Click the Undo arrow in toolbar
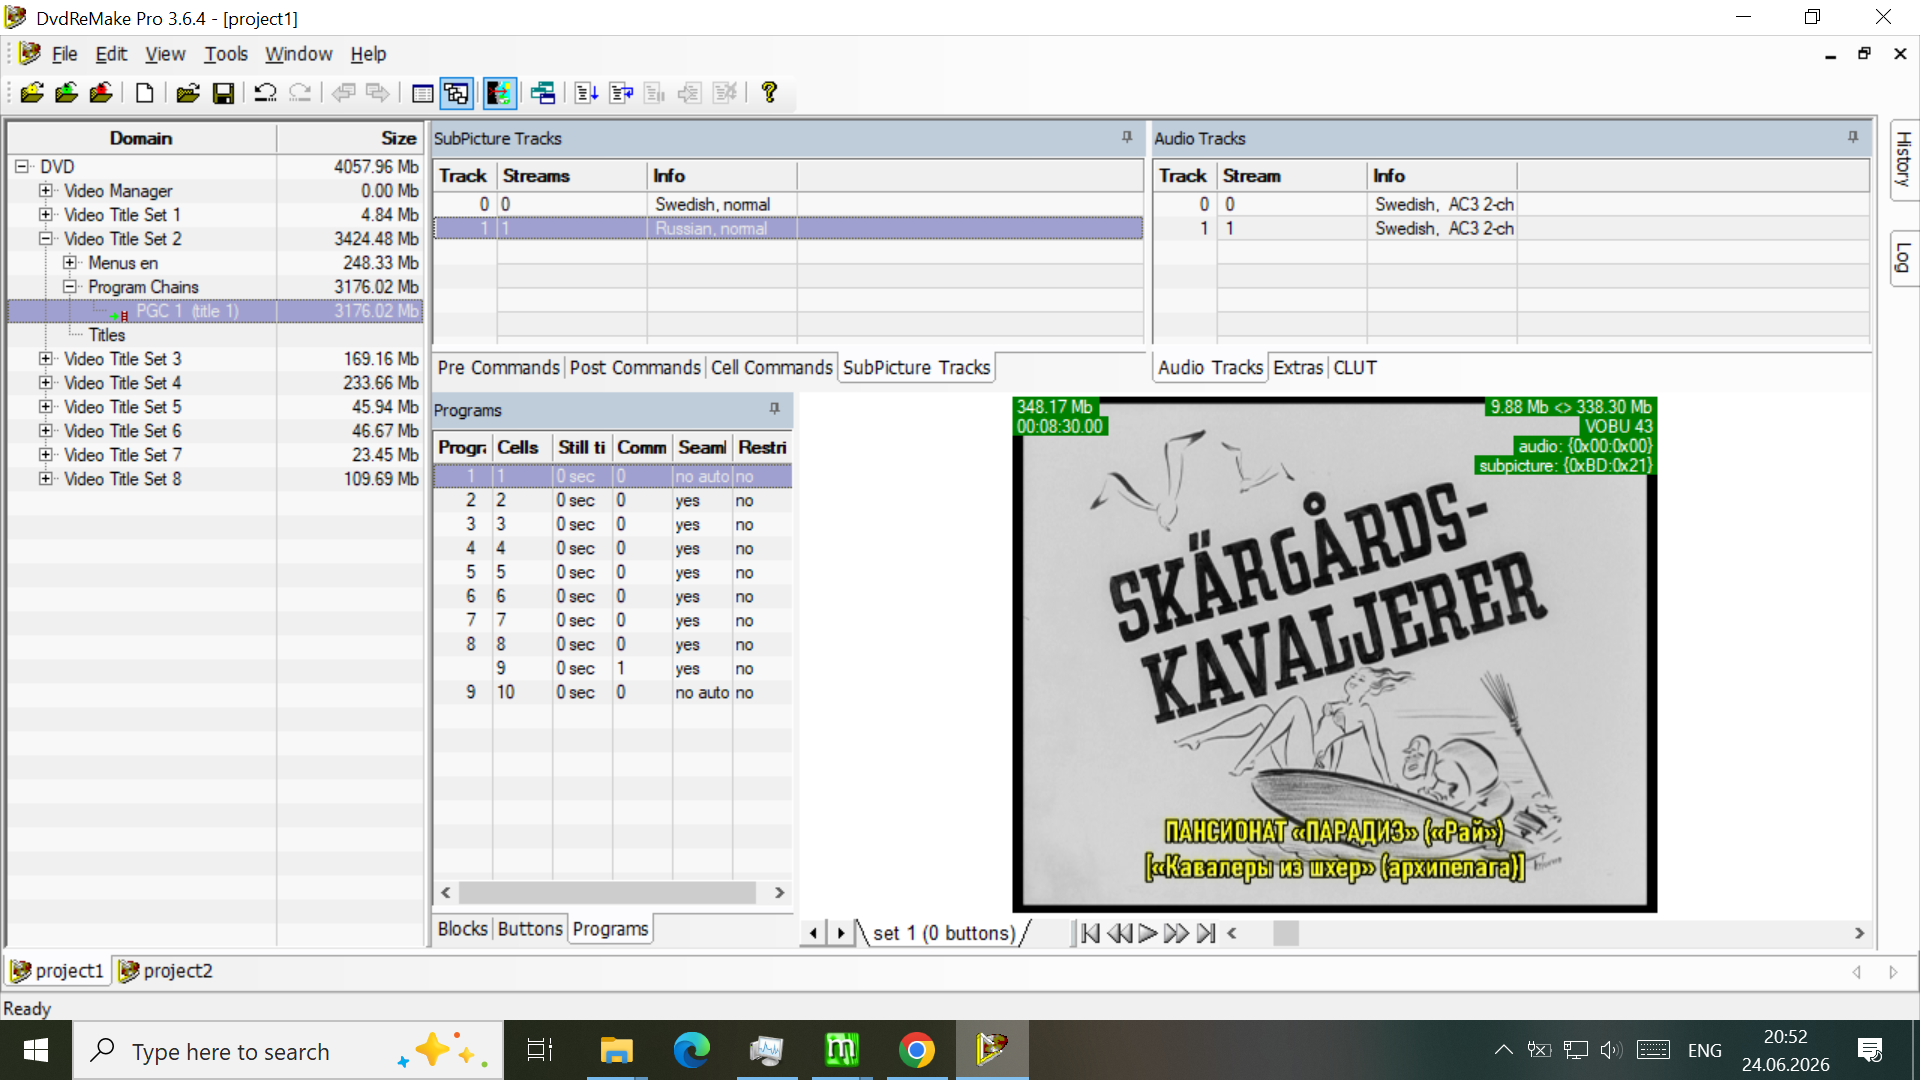The height and width of the screenshot is (1080, 1920). tap(265, 93)
